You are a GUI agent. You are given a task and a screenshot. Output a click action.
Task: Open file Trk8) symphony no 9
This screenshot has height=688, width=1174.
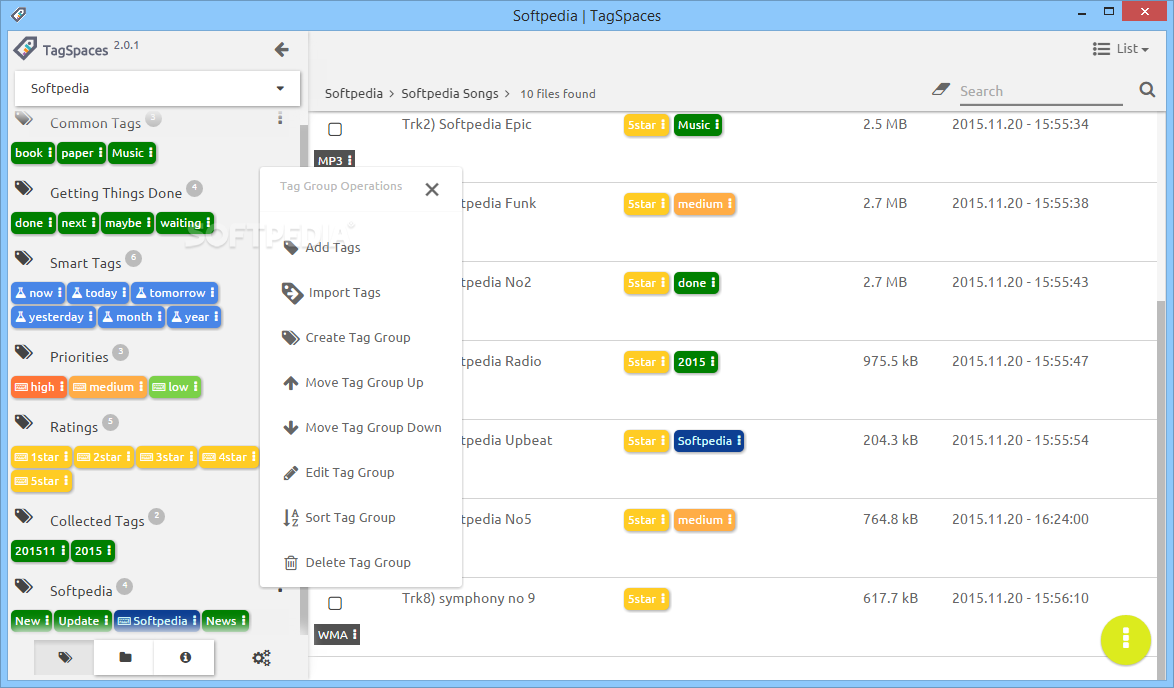pyautogui.click(x=469, y=598)
